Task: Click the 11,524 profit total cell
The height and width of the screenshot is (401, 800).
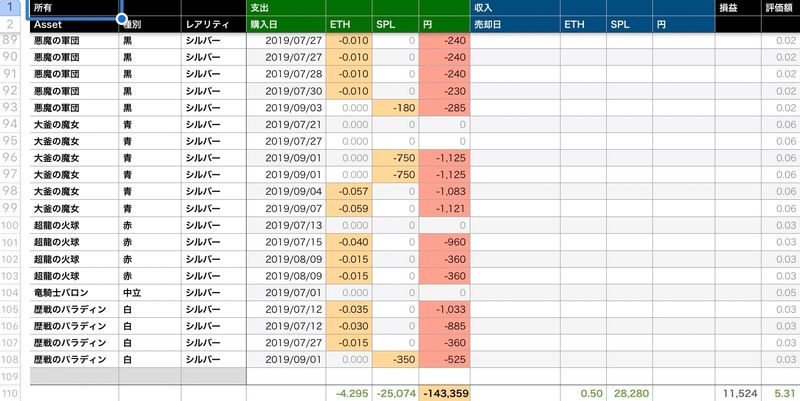Action: point(736,393)
